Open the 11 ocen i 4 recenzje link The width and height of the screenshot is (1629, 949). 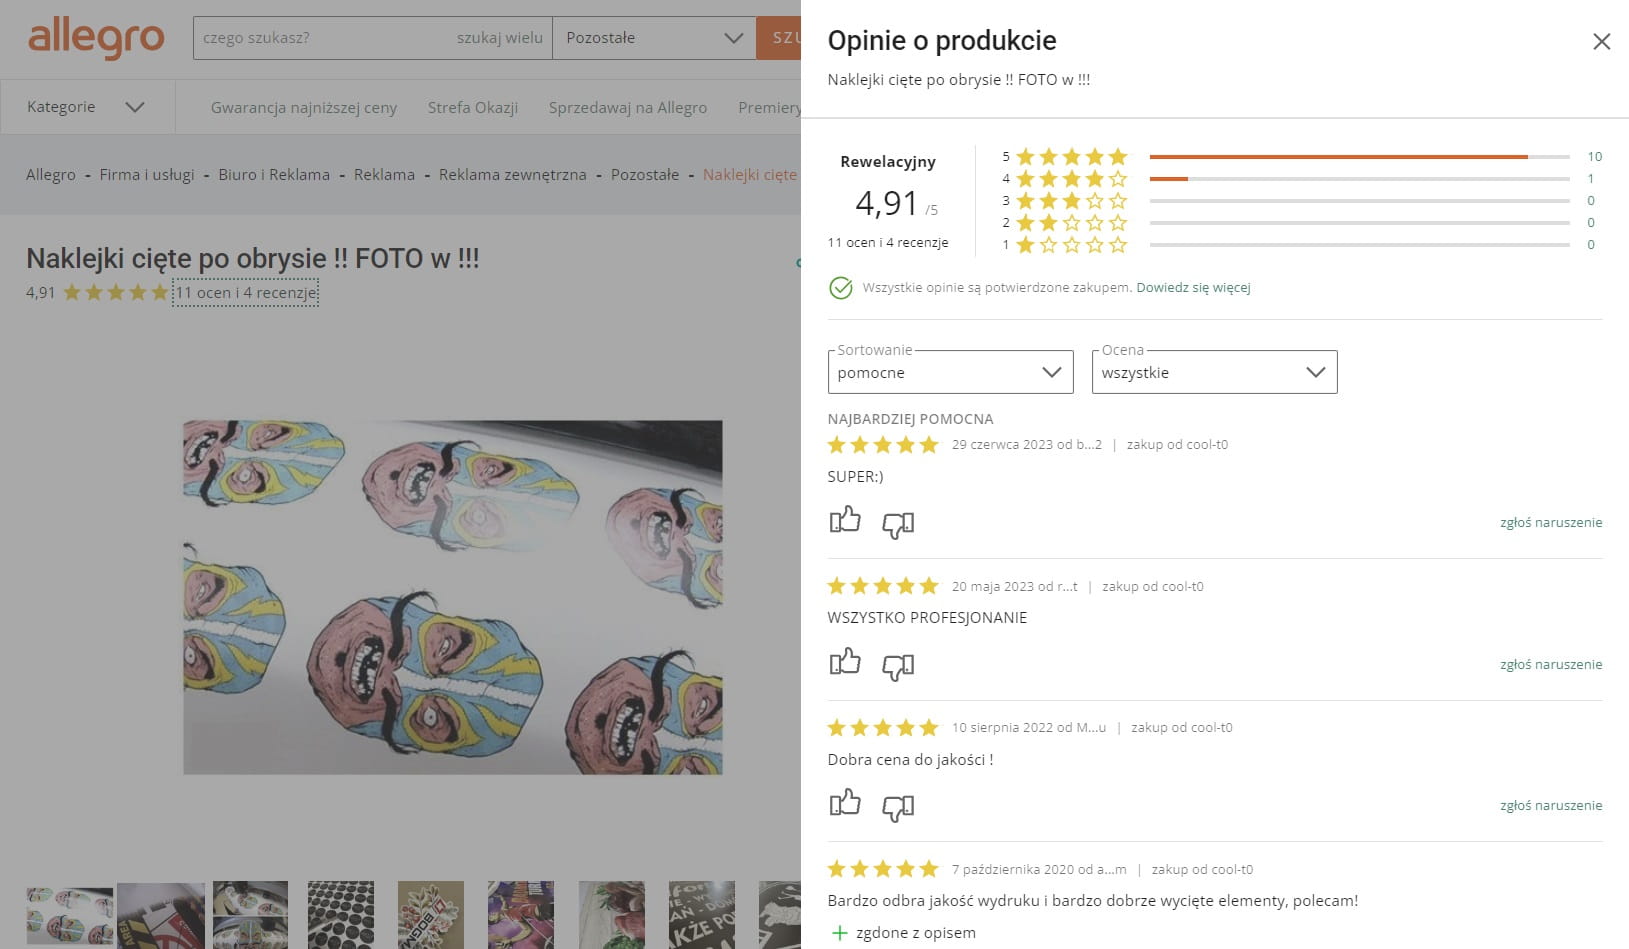(x=246, y=293)
